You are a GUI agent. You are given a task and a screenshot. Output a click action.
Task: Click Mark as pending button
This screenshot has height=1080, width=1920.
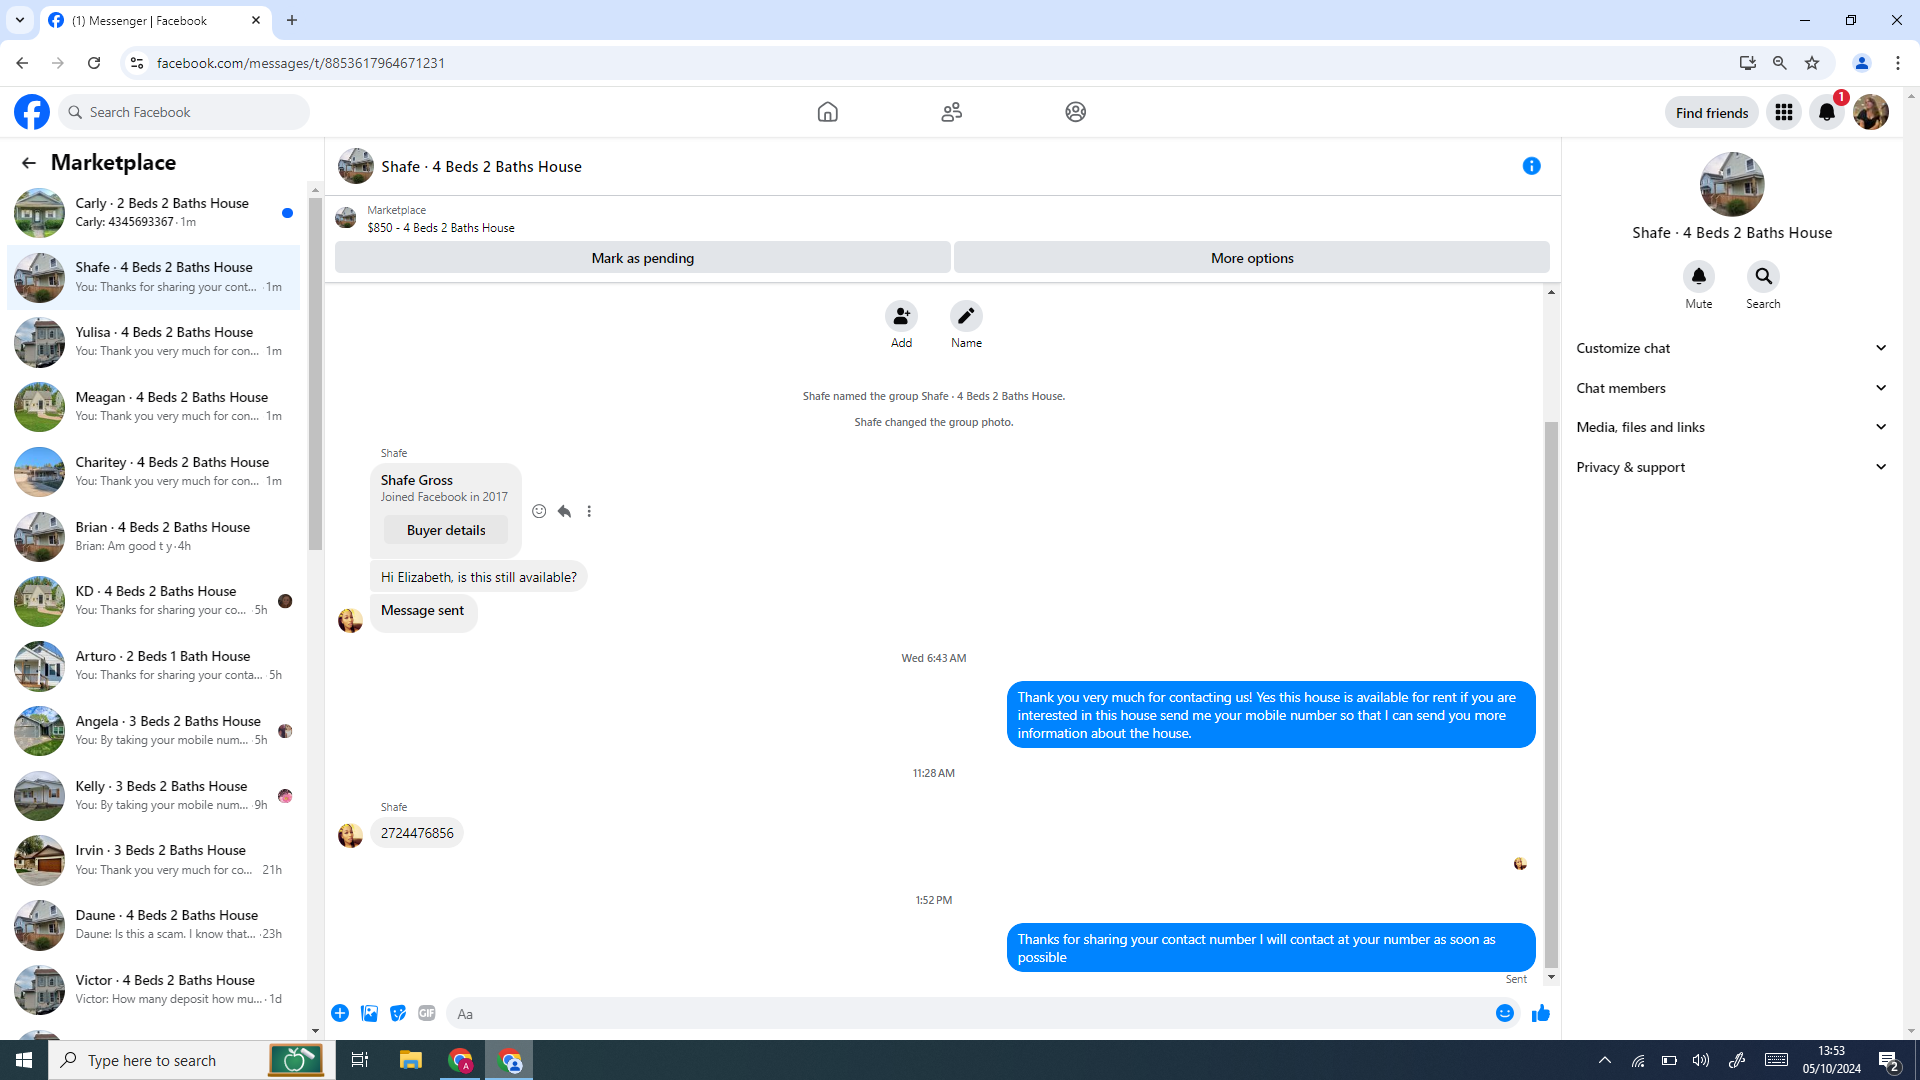pyautogui.click(x=642, y=258)
